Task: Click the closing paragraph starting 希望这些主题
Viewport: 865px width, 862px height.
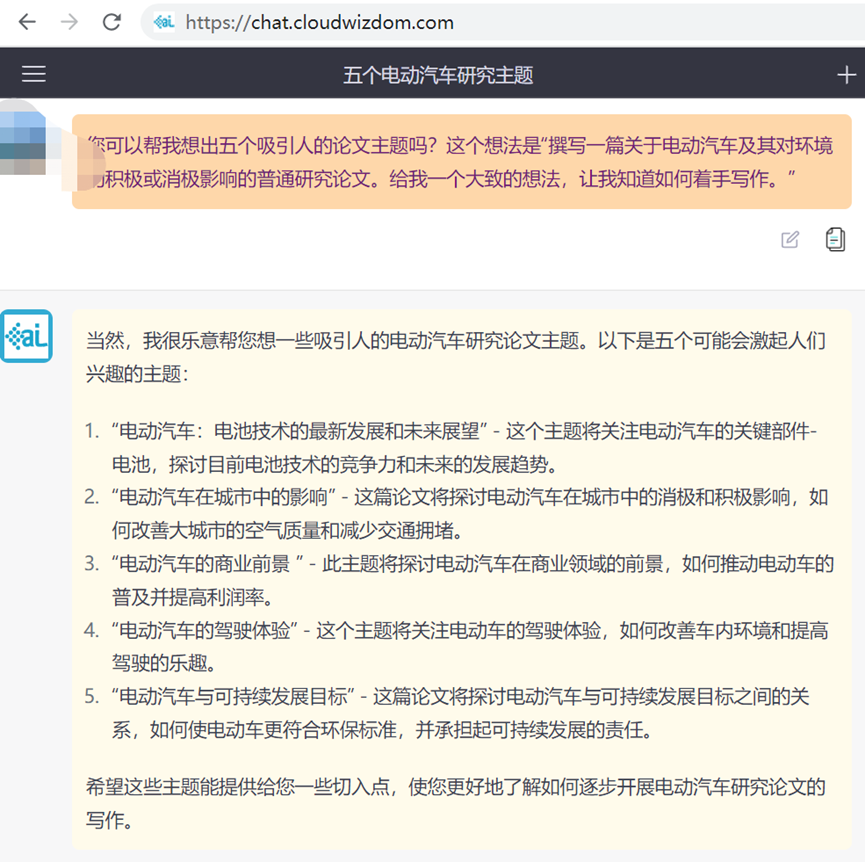Action: coord(456,803)
